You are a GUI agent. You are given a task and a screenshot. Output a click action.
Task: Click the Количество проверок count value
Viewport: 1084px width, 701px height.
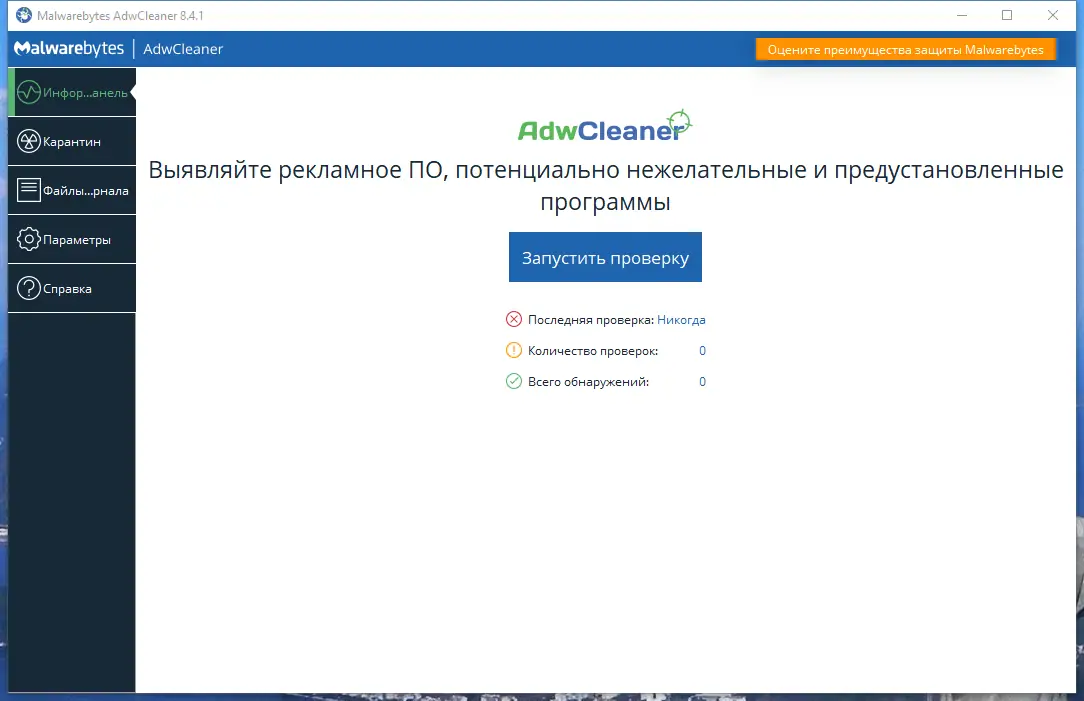pos(702,350)
